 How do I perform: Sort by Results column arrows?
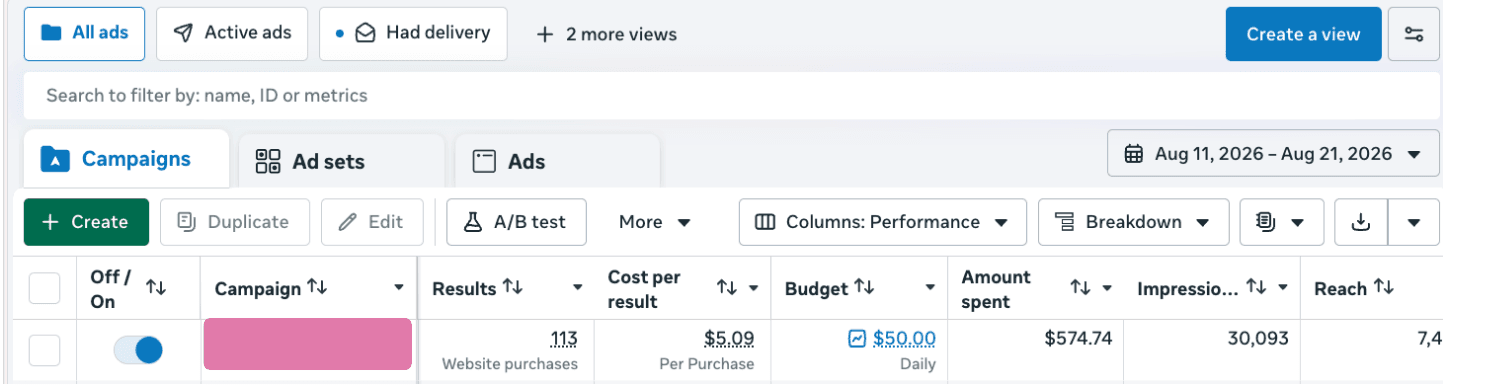pyautogui.click(x=513, y=288)
